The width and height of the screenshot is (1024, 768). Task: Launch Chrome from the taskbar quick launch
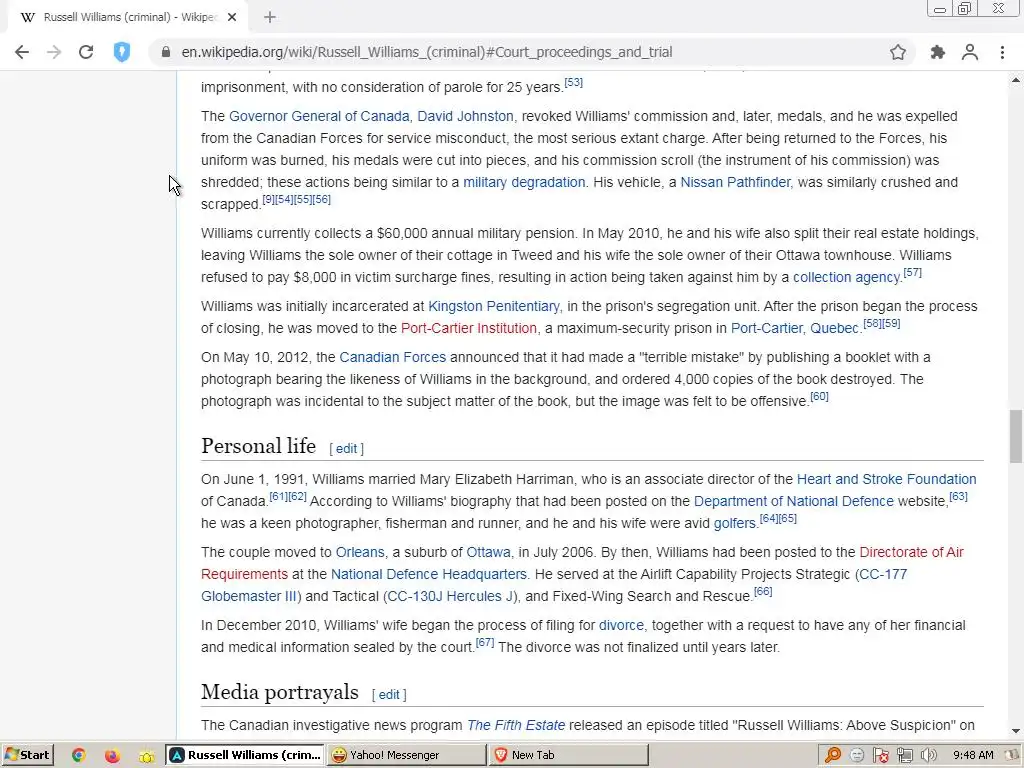[x=78, y=756]
